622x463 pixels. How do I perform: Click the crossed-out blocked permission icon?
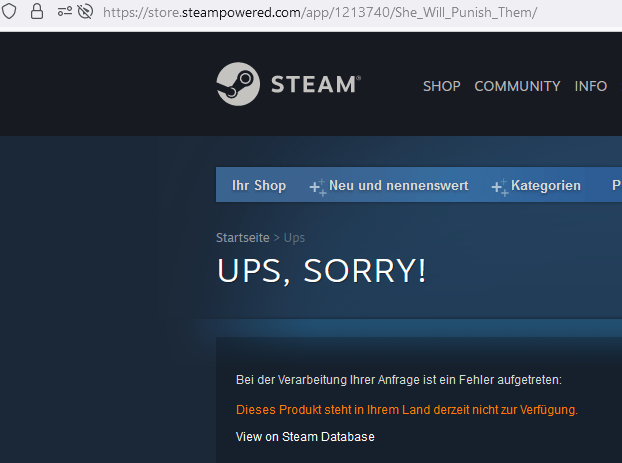(x=85, y=12)
